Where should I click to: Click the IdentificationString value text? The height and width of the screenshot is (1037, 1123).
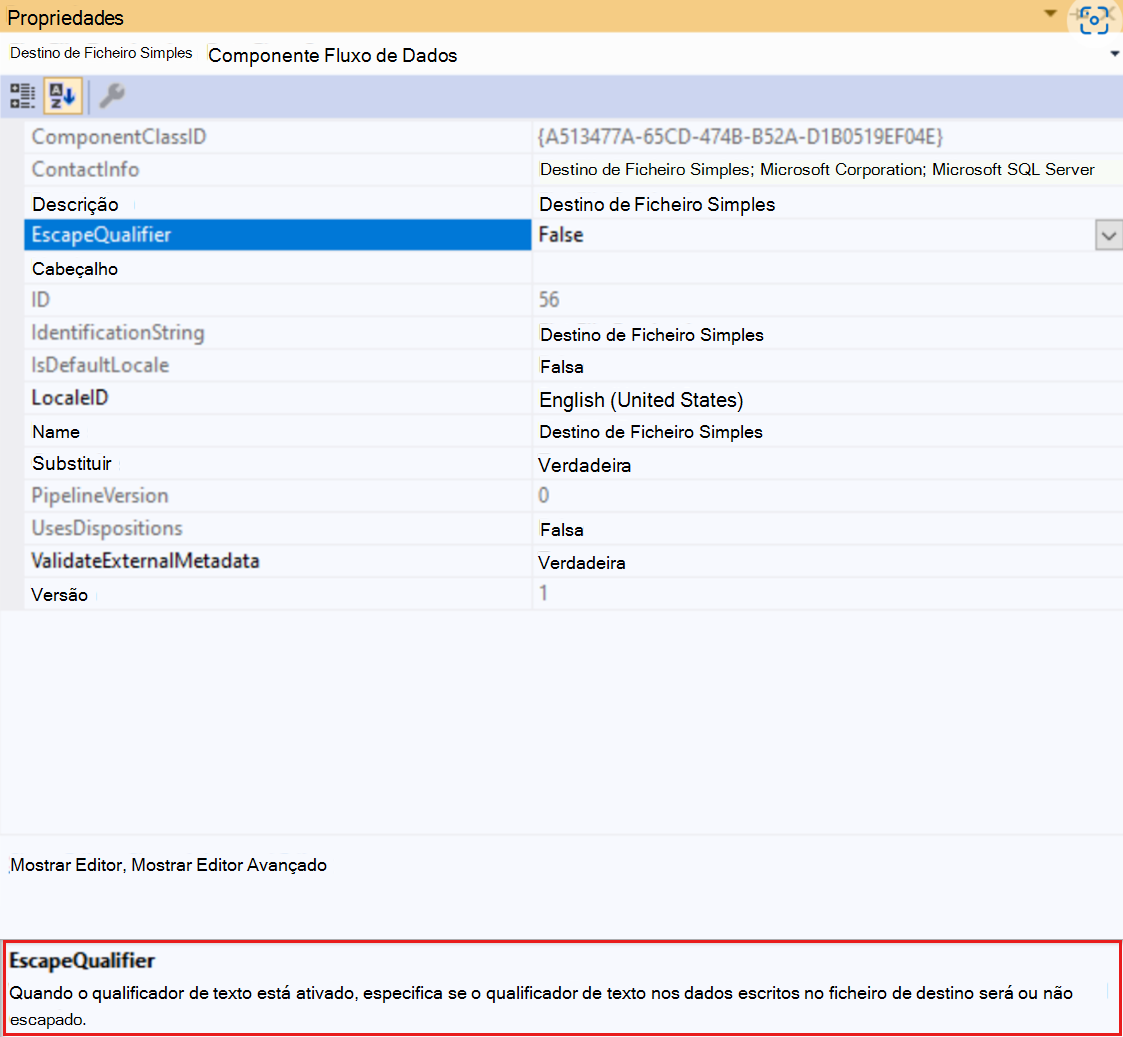coord(652,335)
